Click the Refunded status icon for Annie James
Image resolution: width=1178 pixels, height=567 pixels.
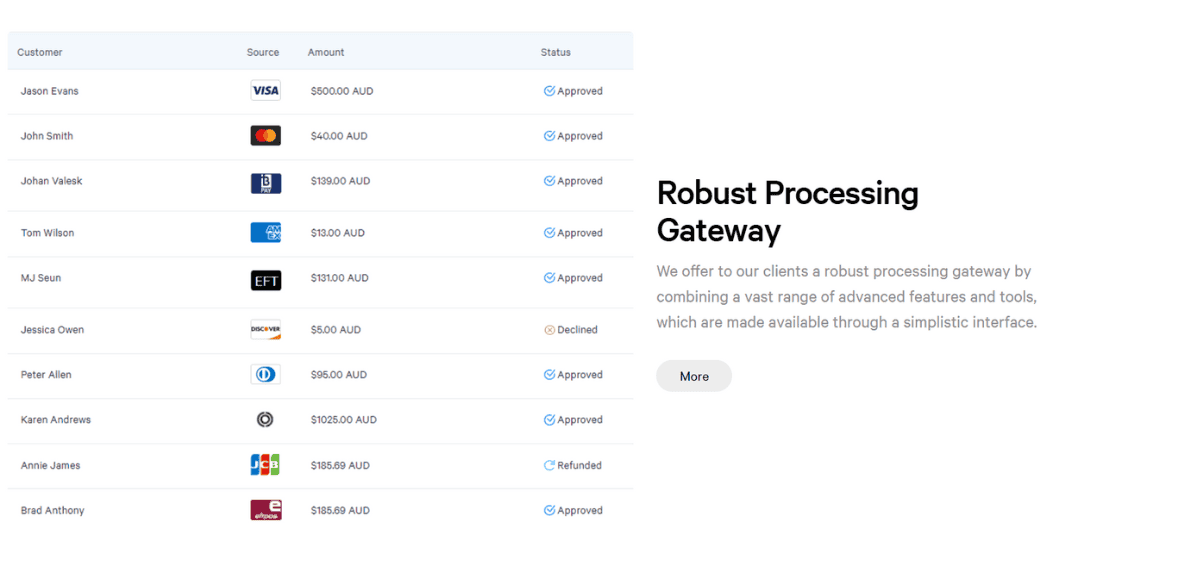[x=549, y=465]
